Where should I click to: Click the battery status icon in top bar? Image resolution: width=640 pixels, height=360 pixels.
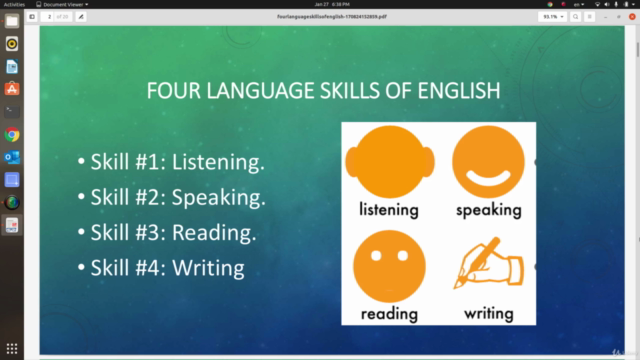tap(626, 4)
